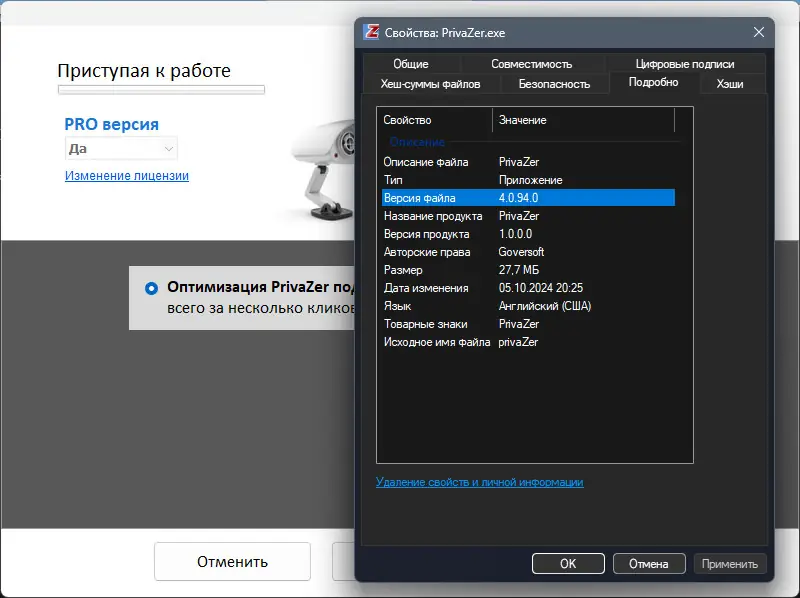
Task: Open the PRO версия dropdown showing Да
Action: (120, 147)
